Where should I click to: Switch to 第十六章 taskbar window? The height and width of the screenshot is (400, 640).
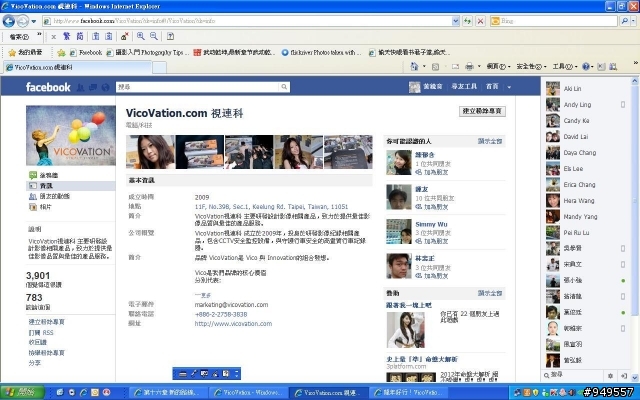pos(170,393)
